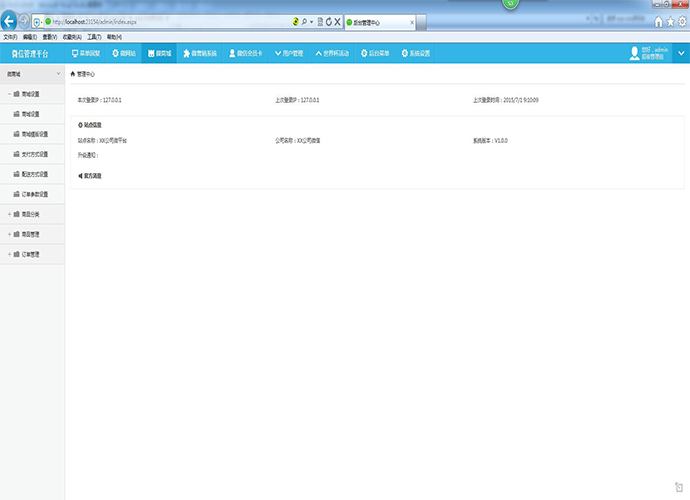Open the 系统设置 navigation tab
Image resolution: width=690 pixels, height=500 pixels.
[415, 52]
